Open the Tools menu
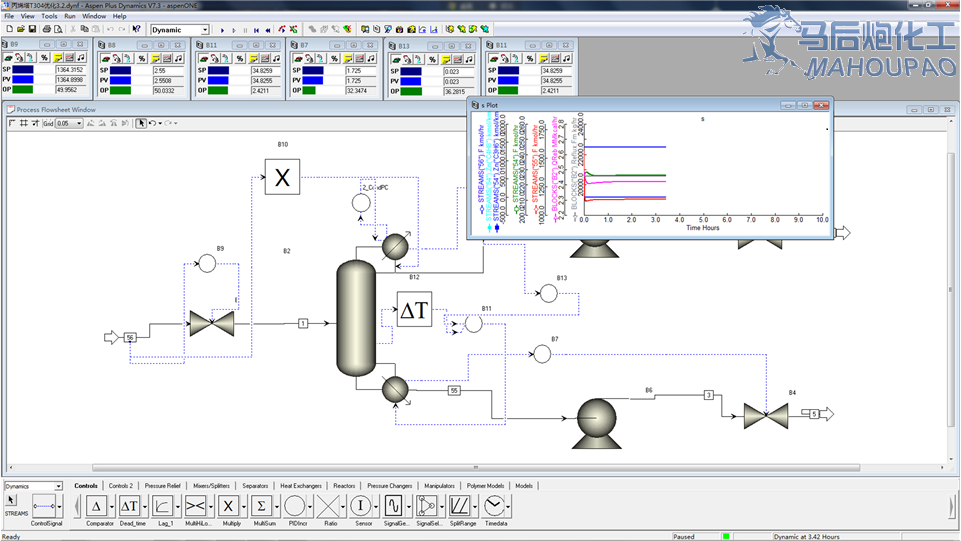The height and width of the screenshot is (541, 961). (49, 16)
